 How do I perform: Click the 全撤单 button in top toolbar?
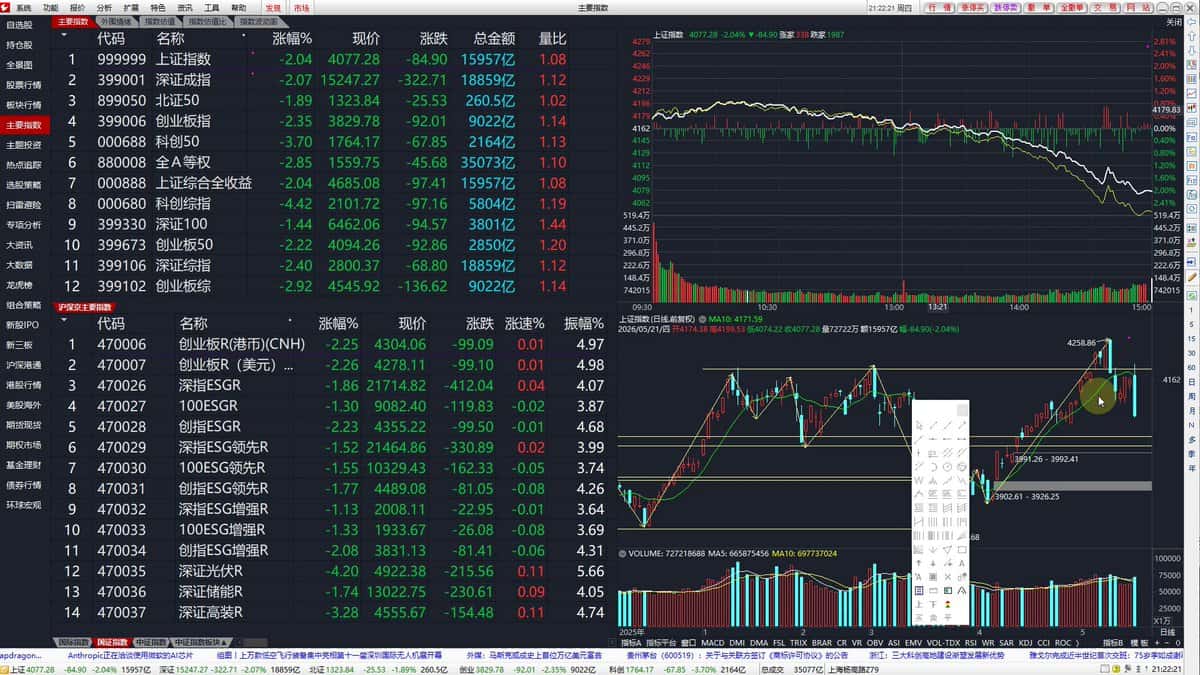[x=1072, y=7]
